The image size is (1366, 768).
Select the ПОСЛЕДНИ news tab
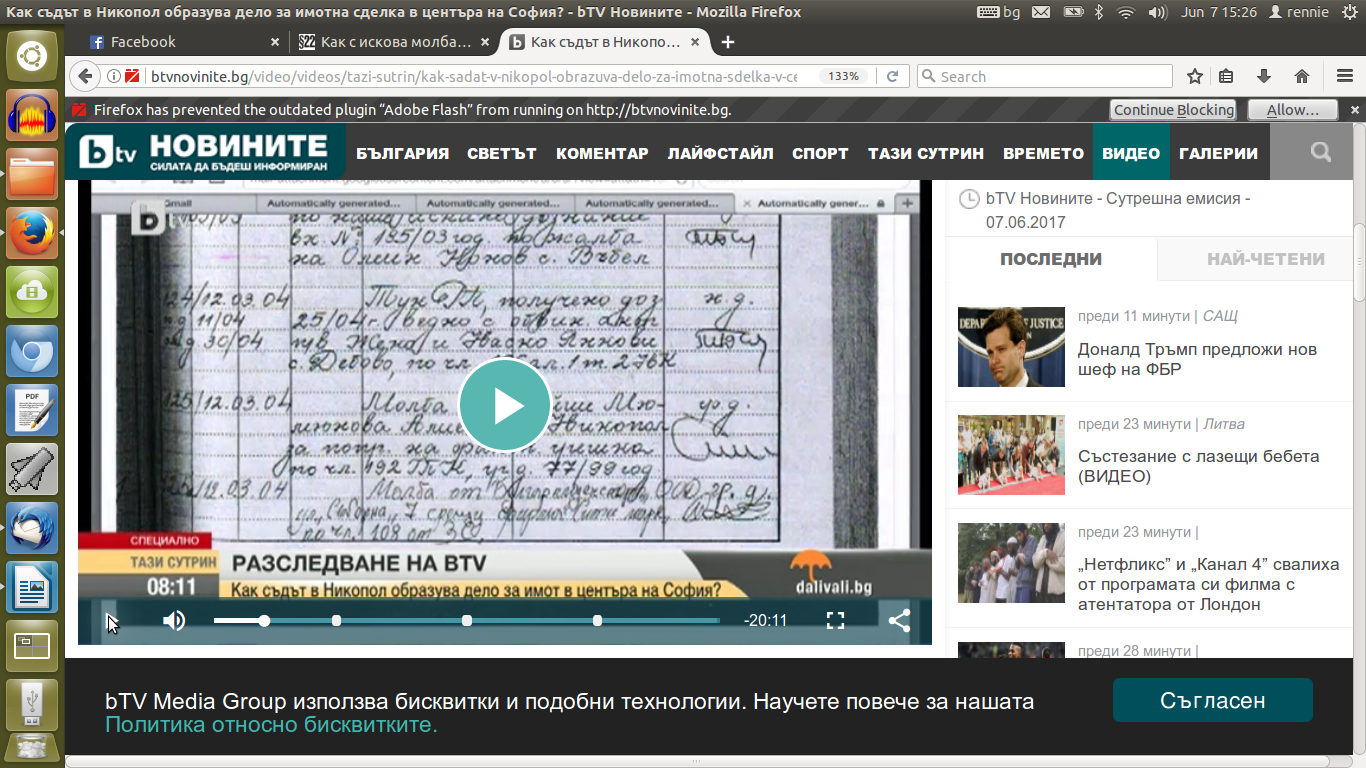pos(1051,259)
